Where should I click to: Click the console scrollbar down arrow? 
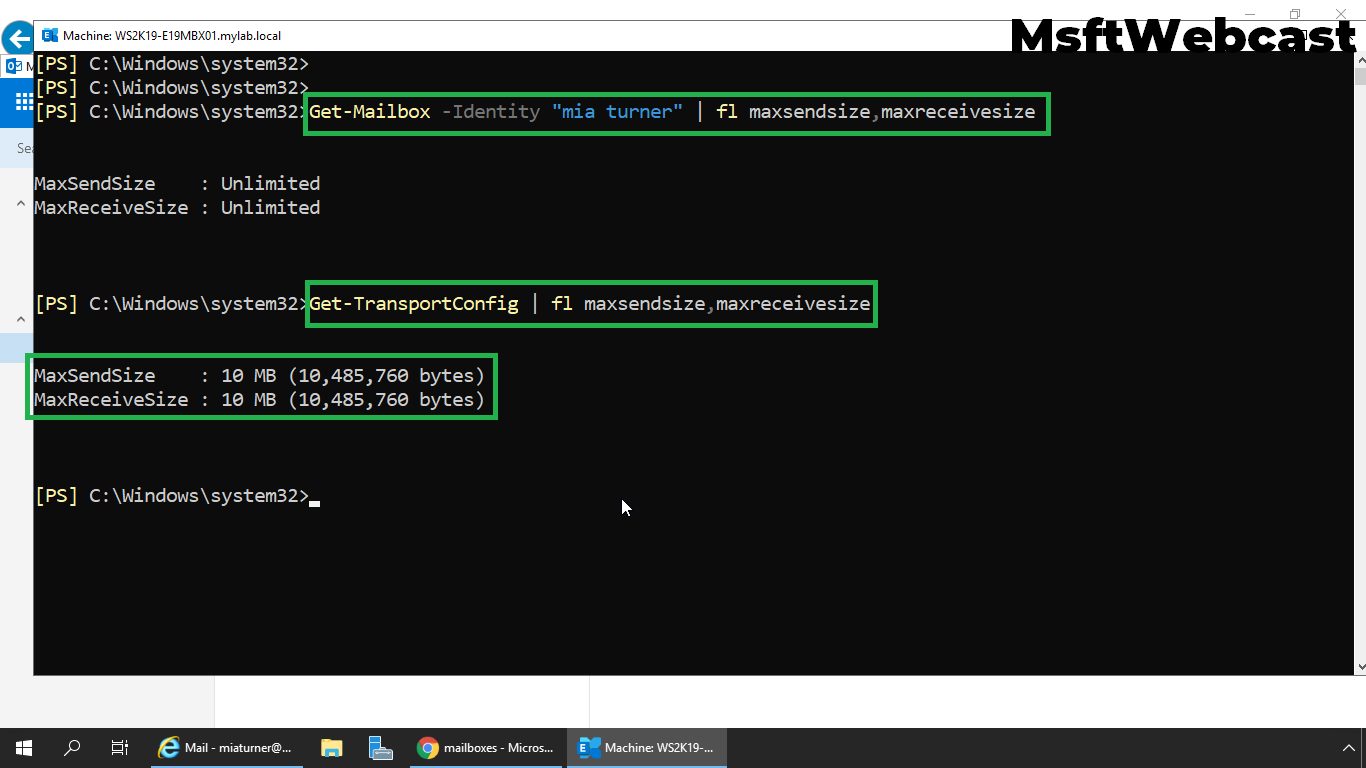[1359, 666]
